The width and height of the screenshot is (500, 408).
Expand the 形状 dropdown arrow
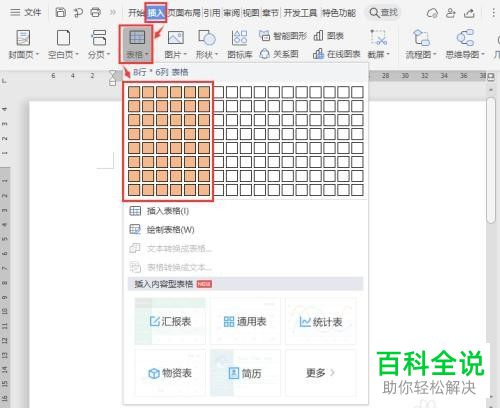coord(216,54)
